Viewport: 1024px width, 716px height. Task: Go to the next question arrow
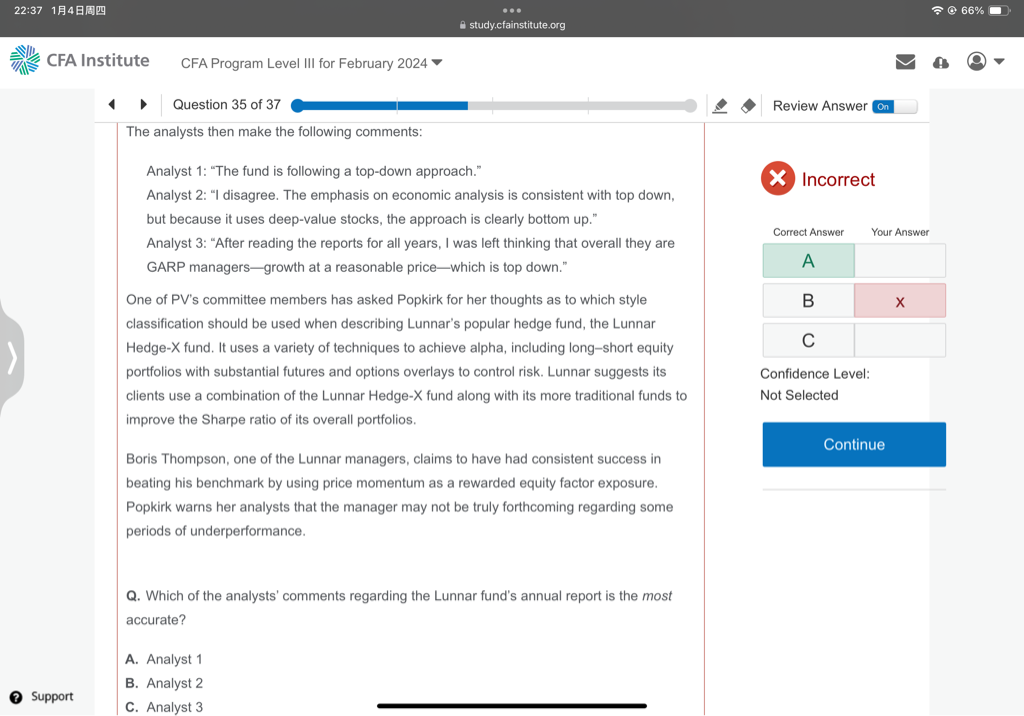(x=143, y=105)
